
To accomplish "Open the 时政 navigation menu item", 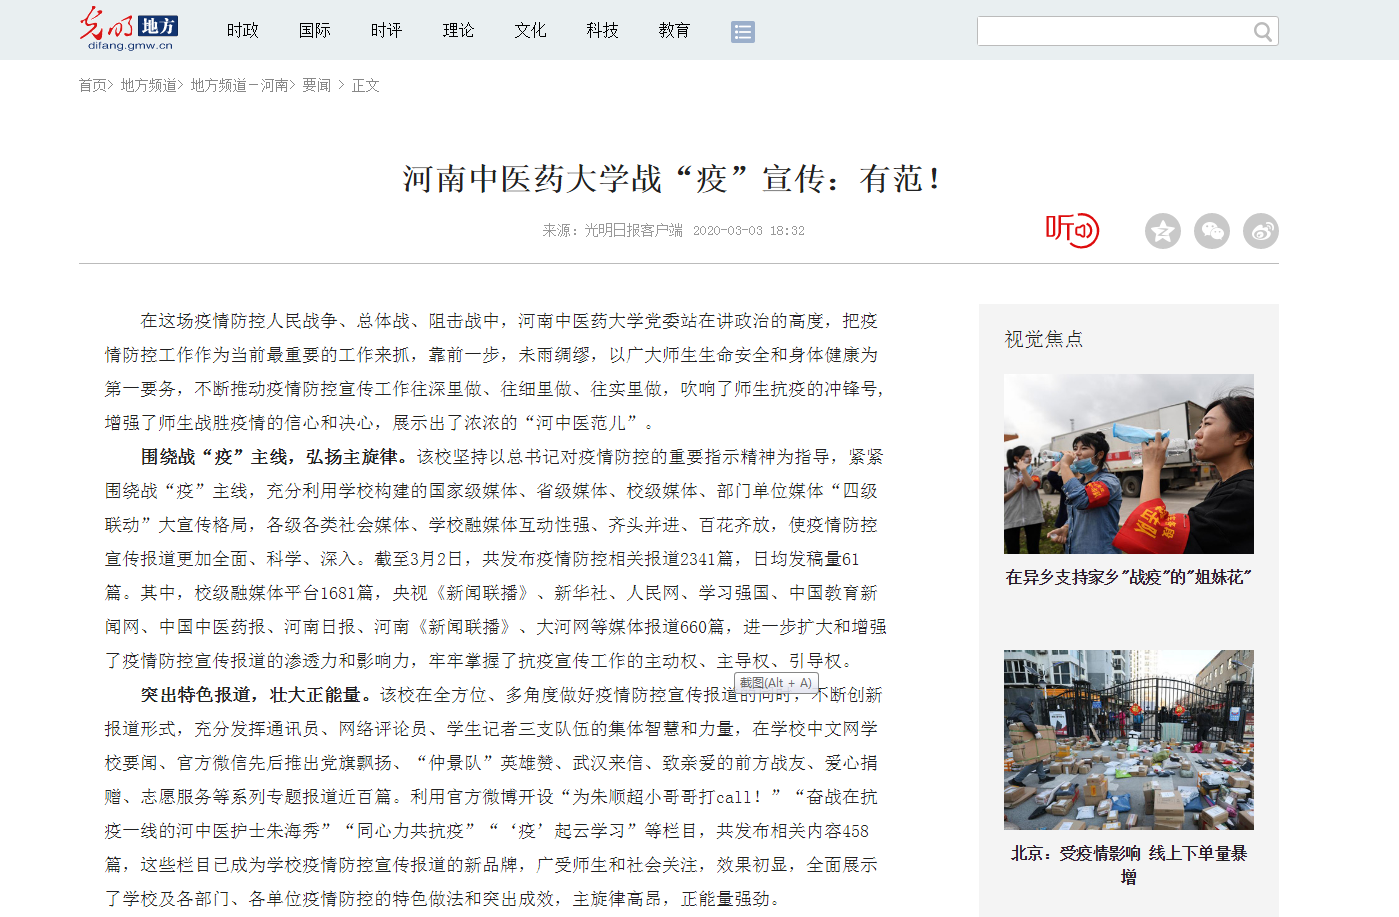I will (x=243, y=31).
